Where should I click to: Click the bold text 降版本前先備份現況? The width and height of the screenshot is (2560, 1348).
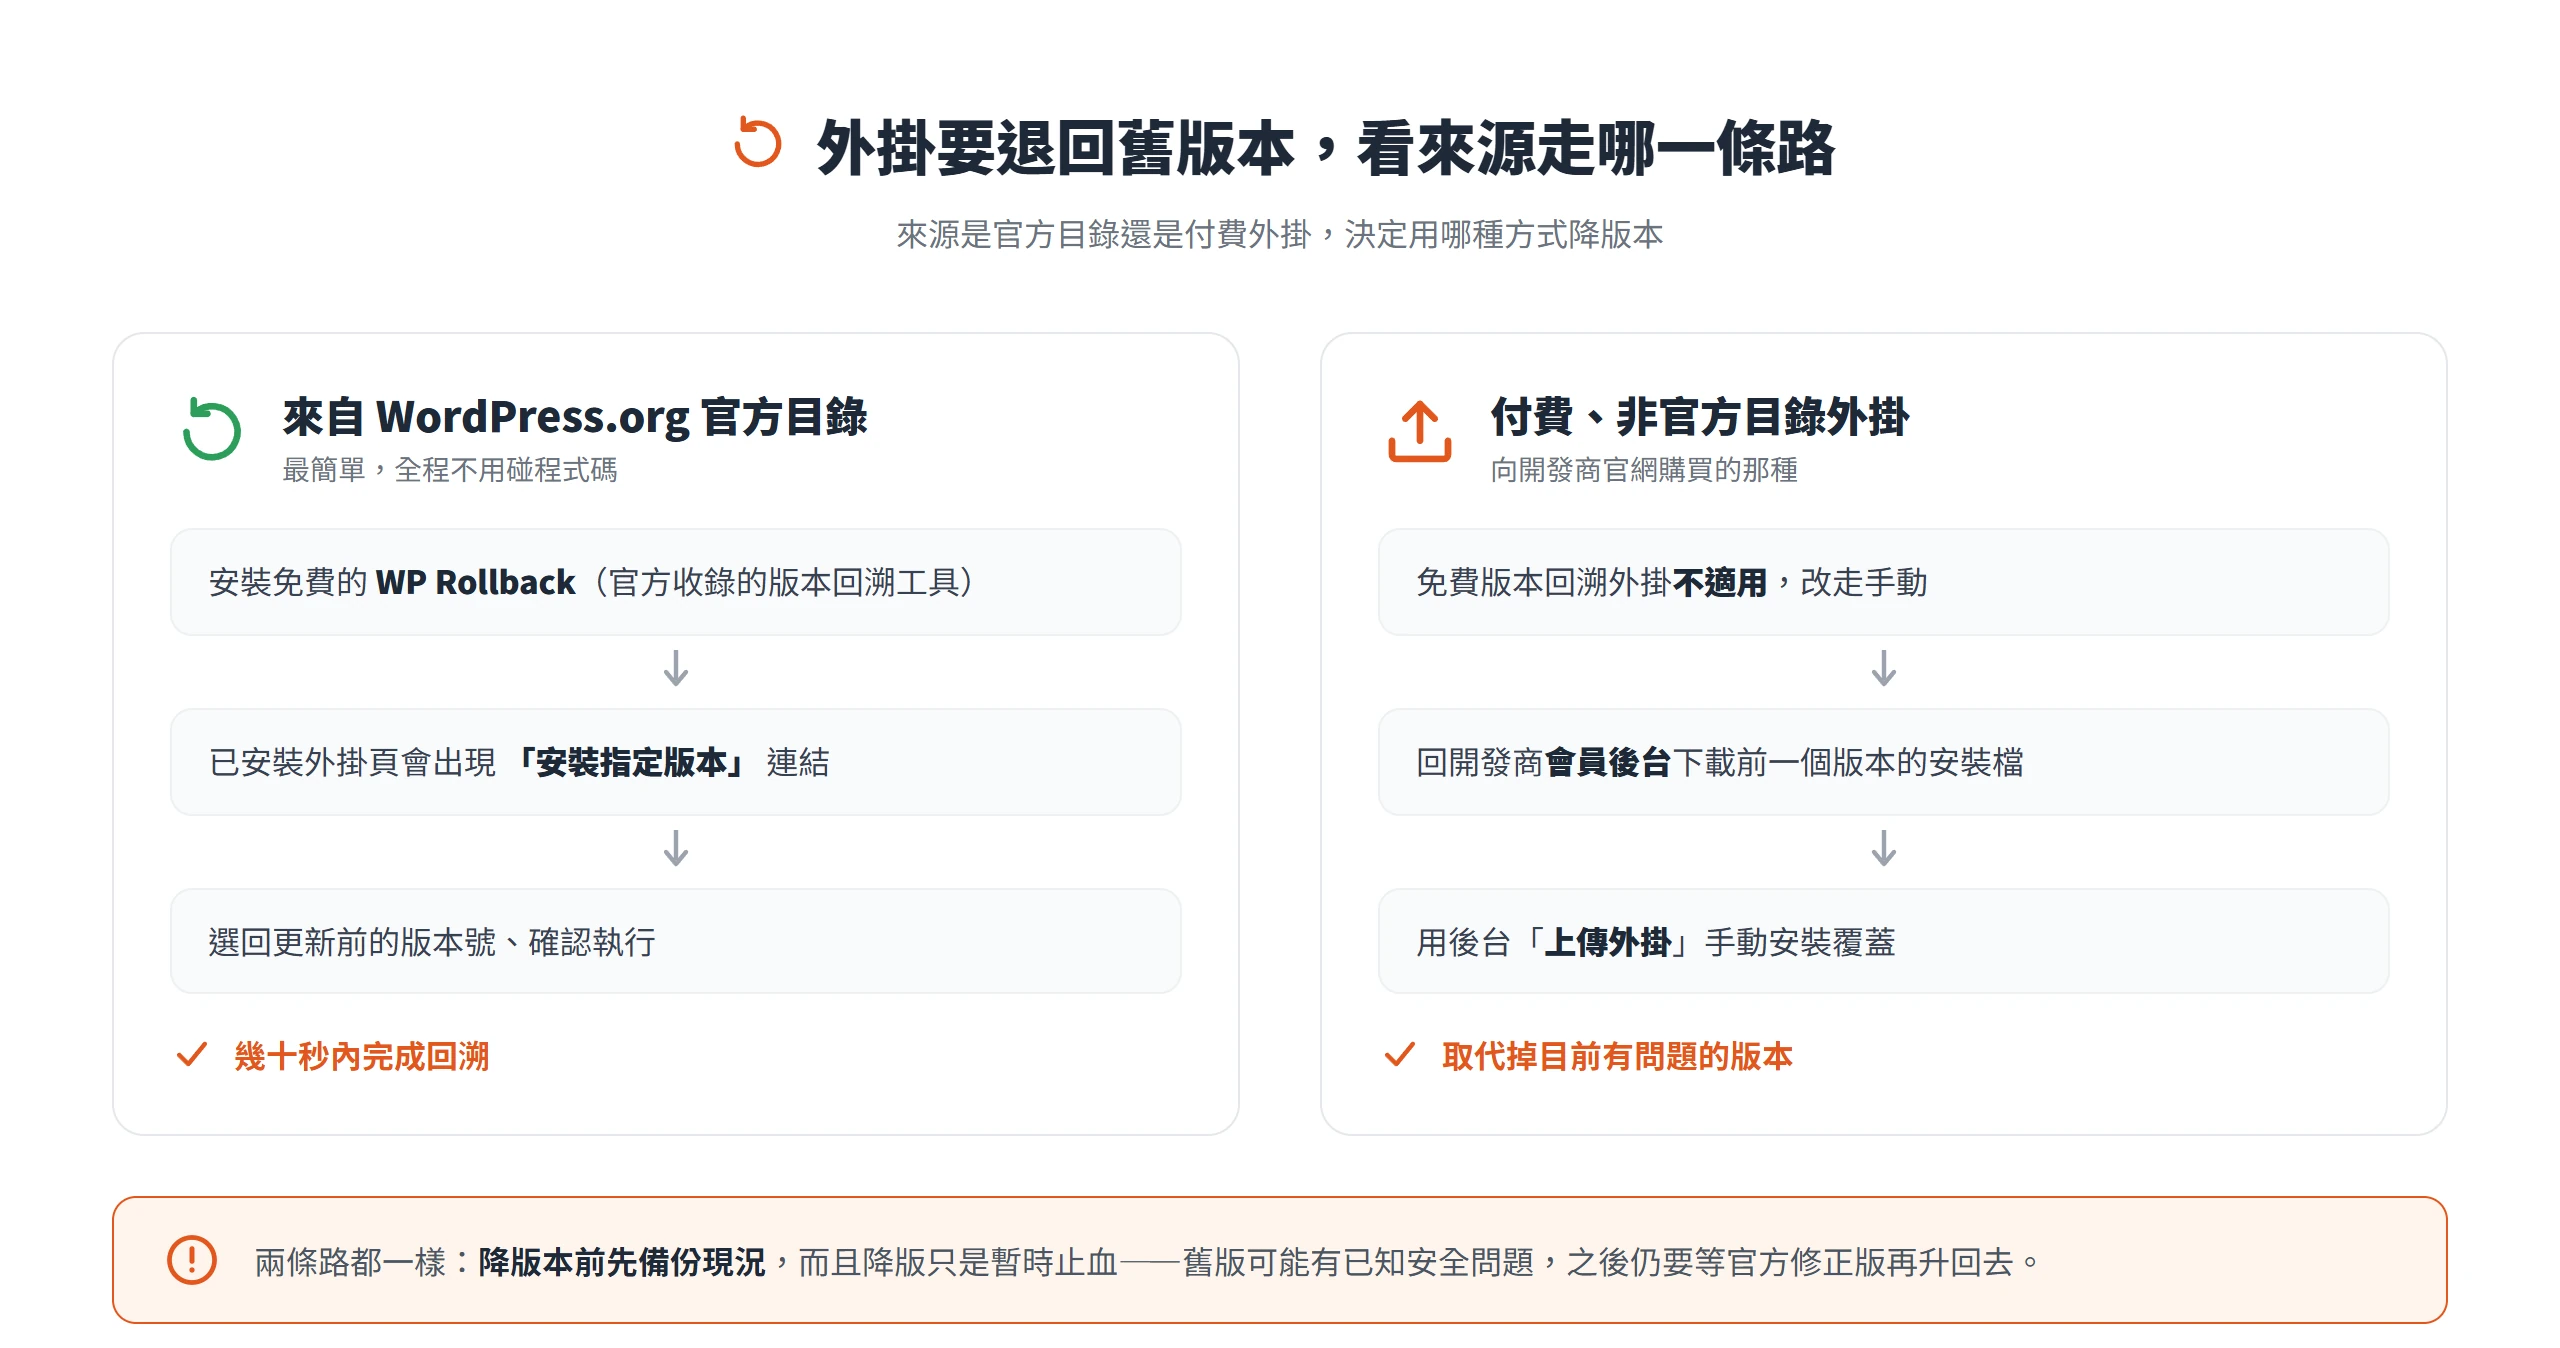pyautogui.click(x=622, y=1262)
